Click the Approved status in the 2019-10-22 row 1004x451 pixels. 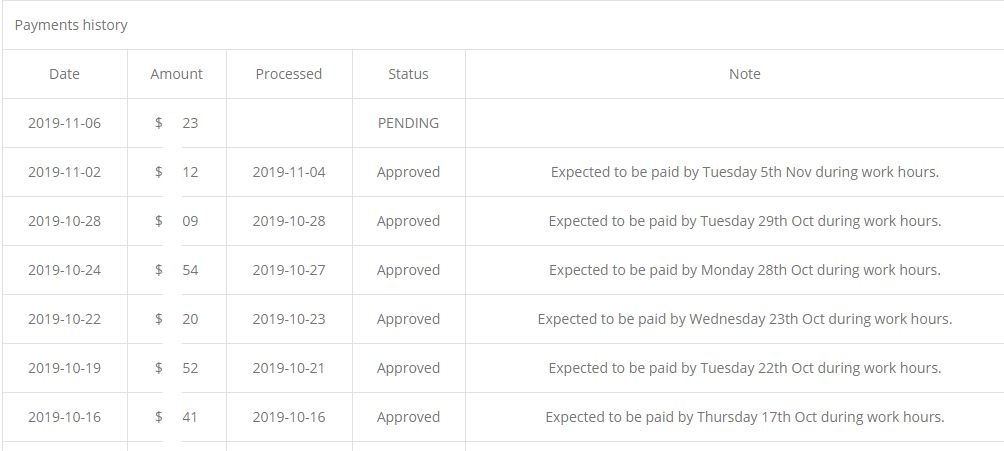tap(408, 319)
